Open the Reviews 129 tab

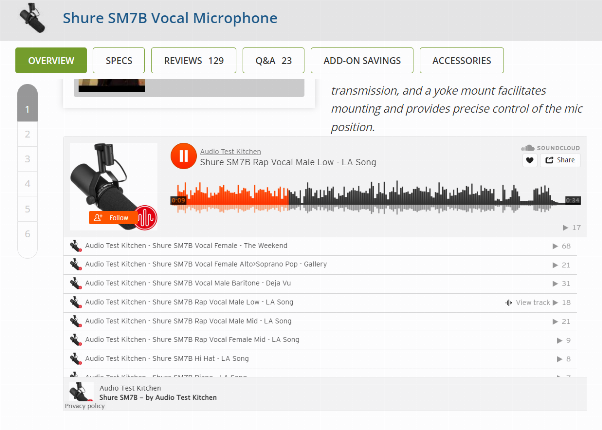(194, 61)
